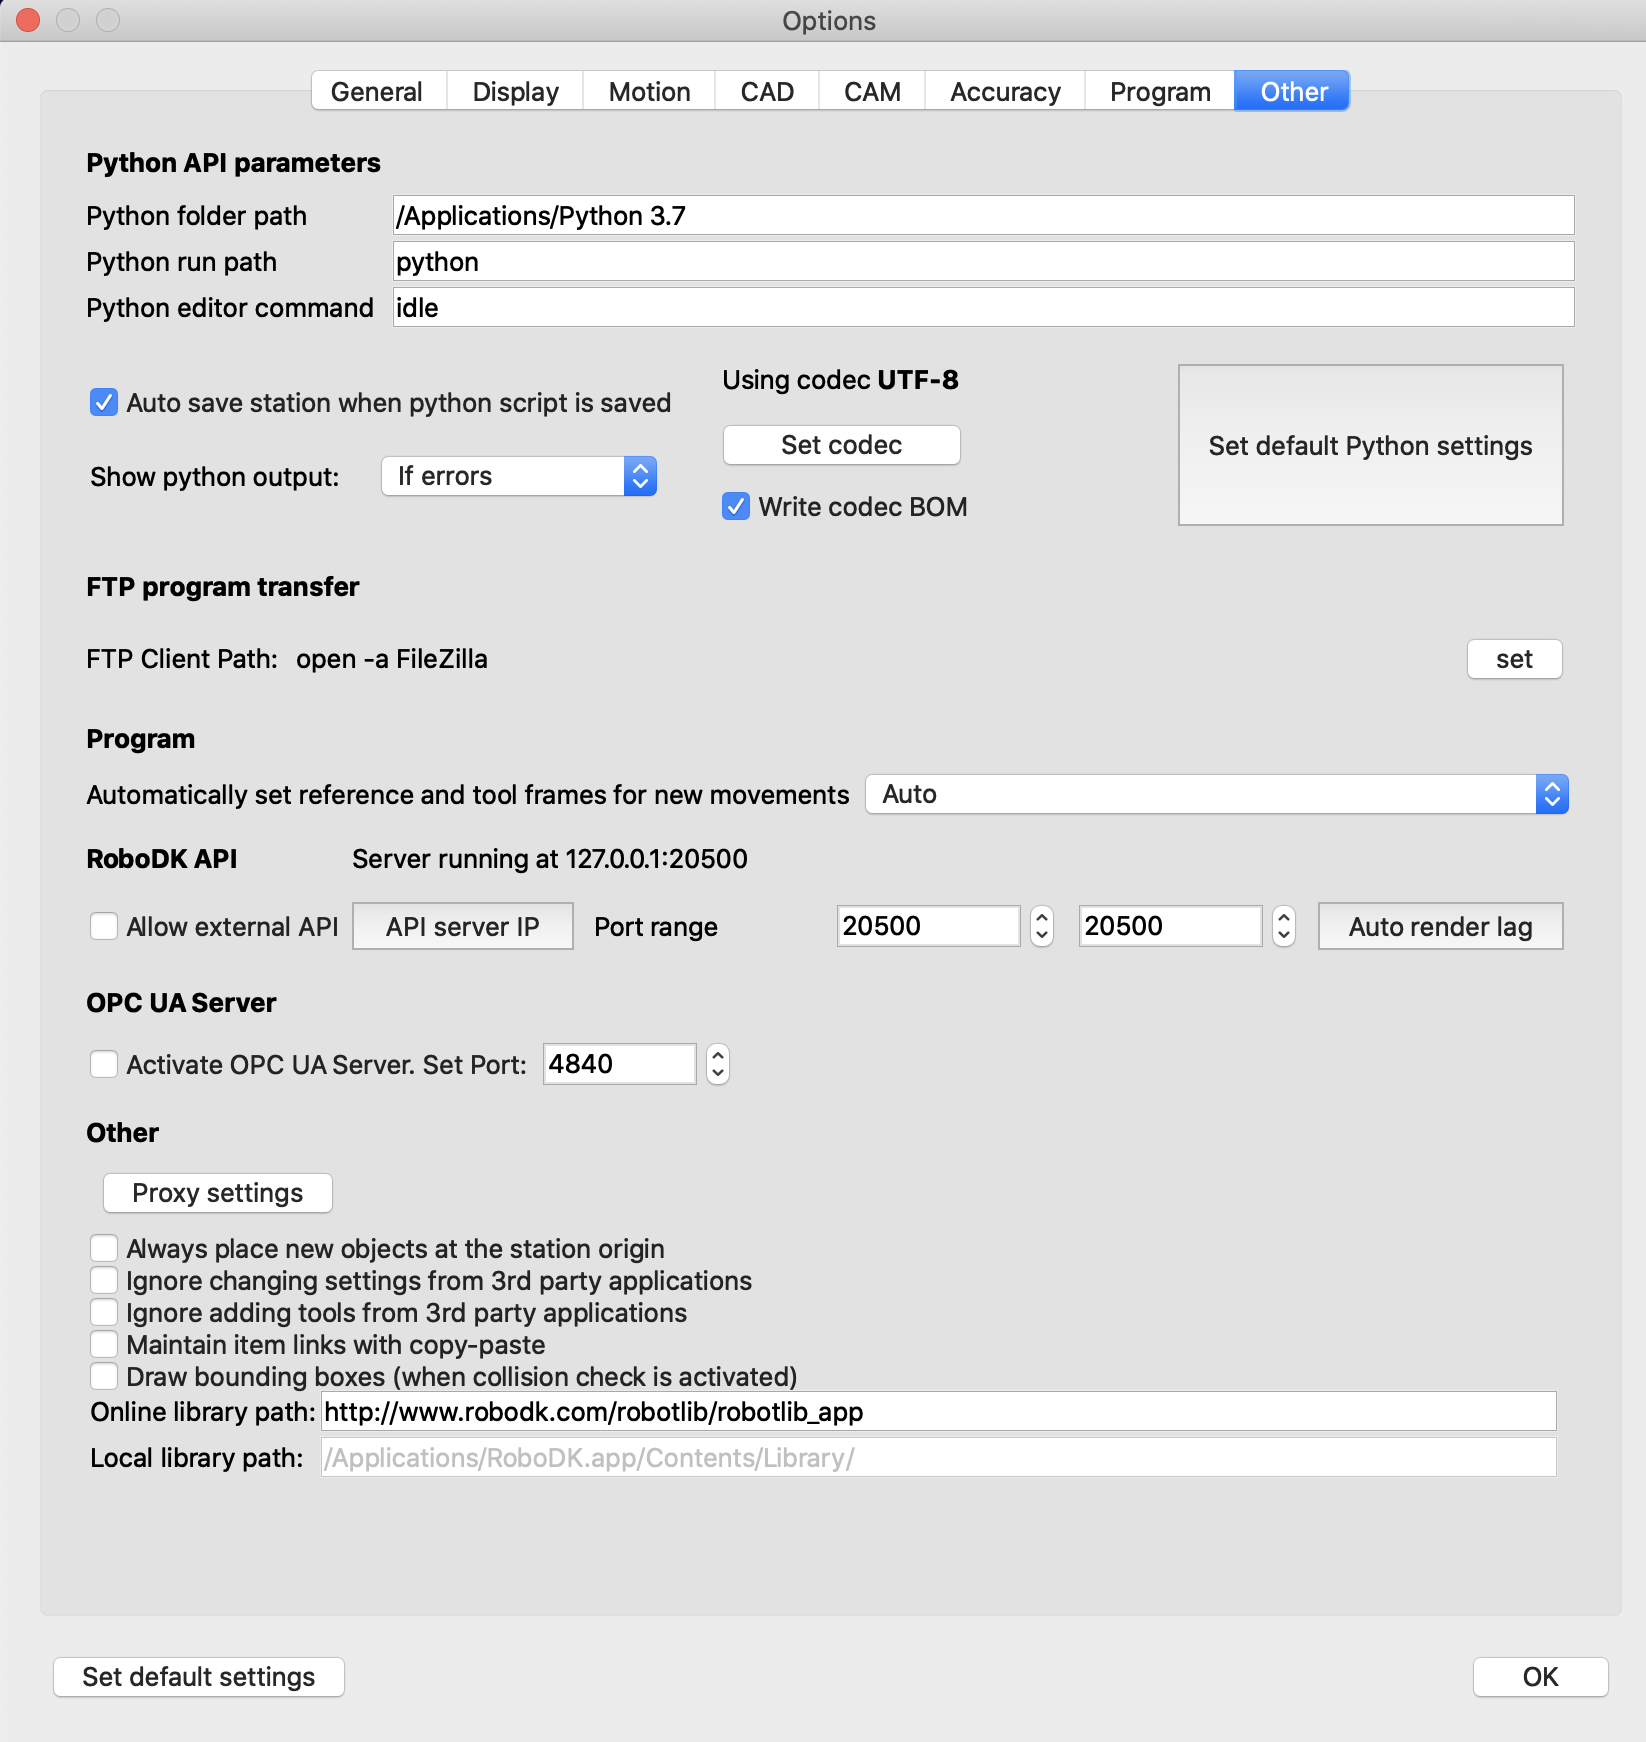Close the Options window
This screenshot has width=1646, height=1742.
(28, 20)
